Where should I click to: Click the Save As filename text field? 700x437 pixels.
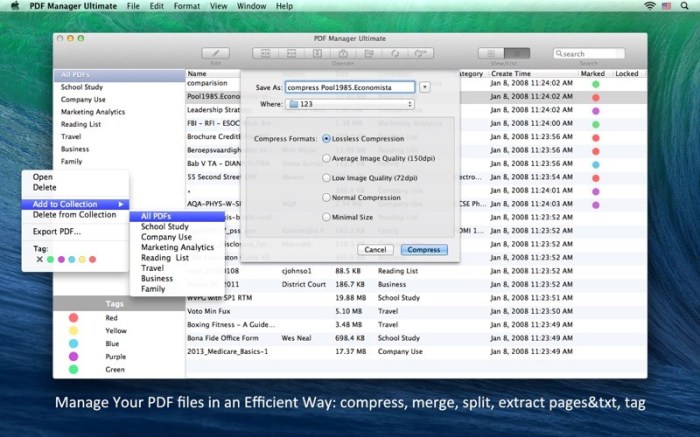(x=350, y=87)
